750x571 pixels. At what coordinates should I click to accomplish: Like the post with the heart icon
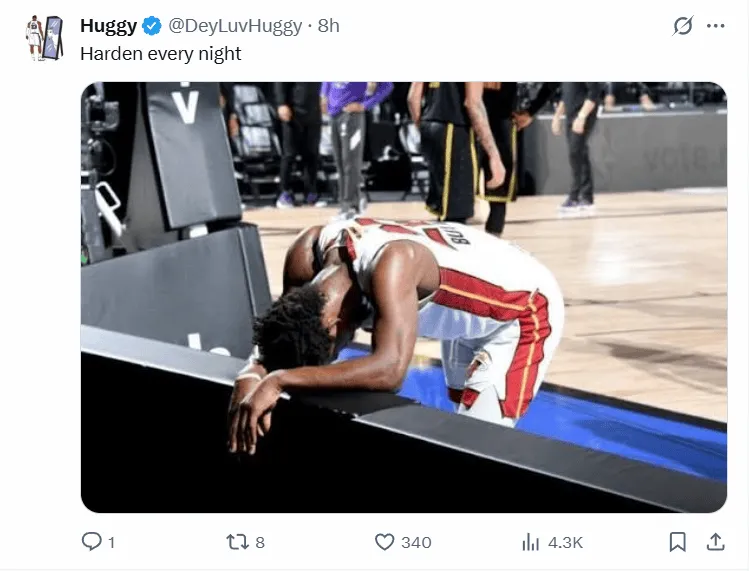[x=385, y=542]
